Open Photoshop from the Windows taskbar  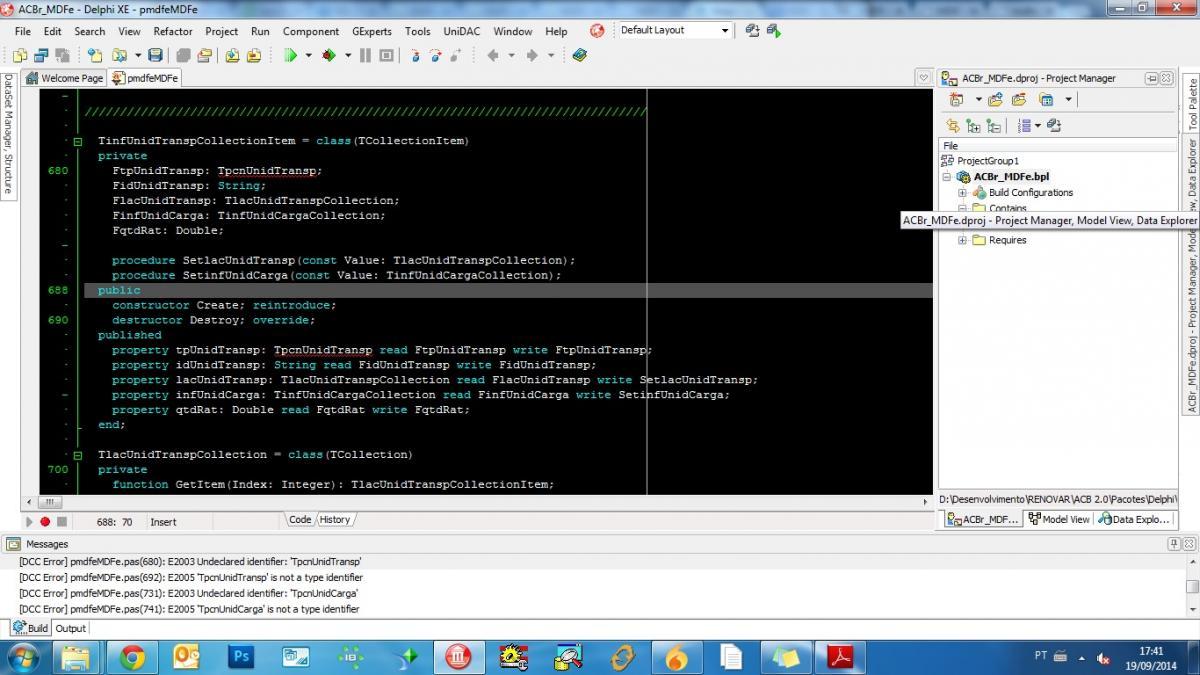click(x=241, y=657)
